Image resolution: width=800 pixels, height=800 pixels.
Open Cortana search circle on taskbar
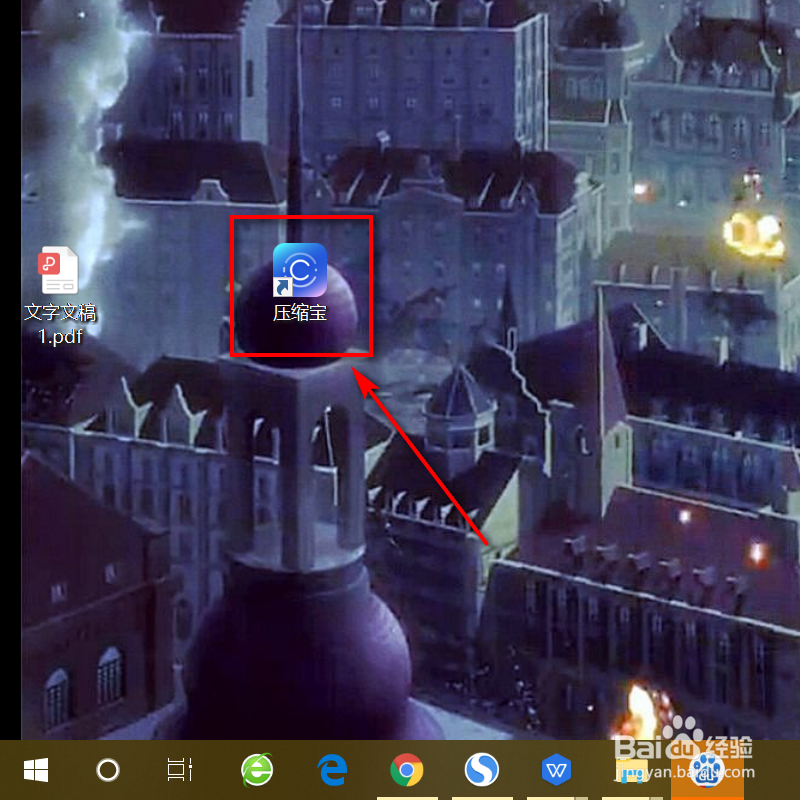[108, 770]
